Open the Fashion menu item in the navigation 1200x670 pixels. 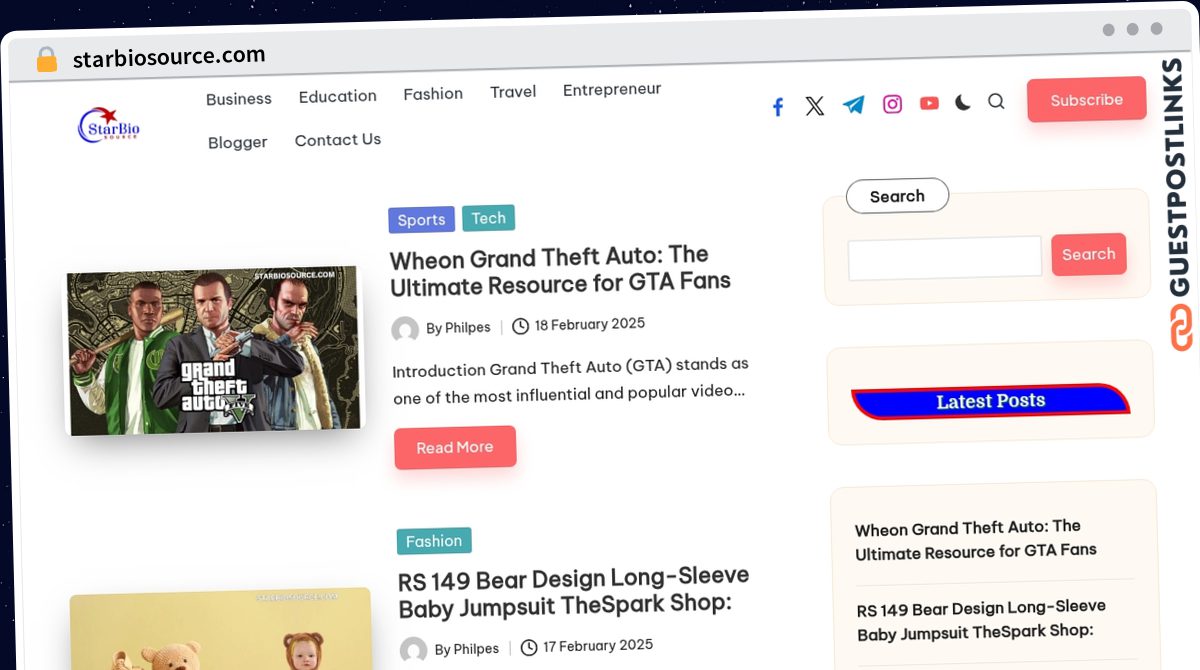coord(433,94)
